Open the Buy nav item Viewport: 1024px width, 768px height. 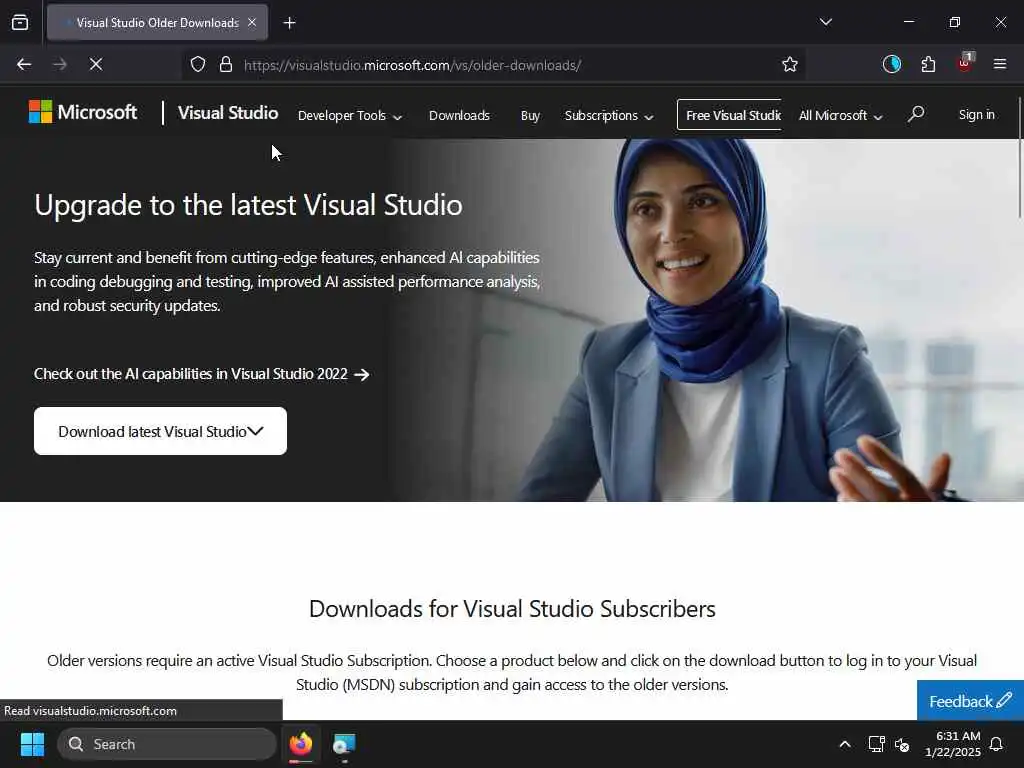tap(530, 116)
